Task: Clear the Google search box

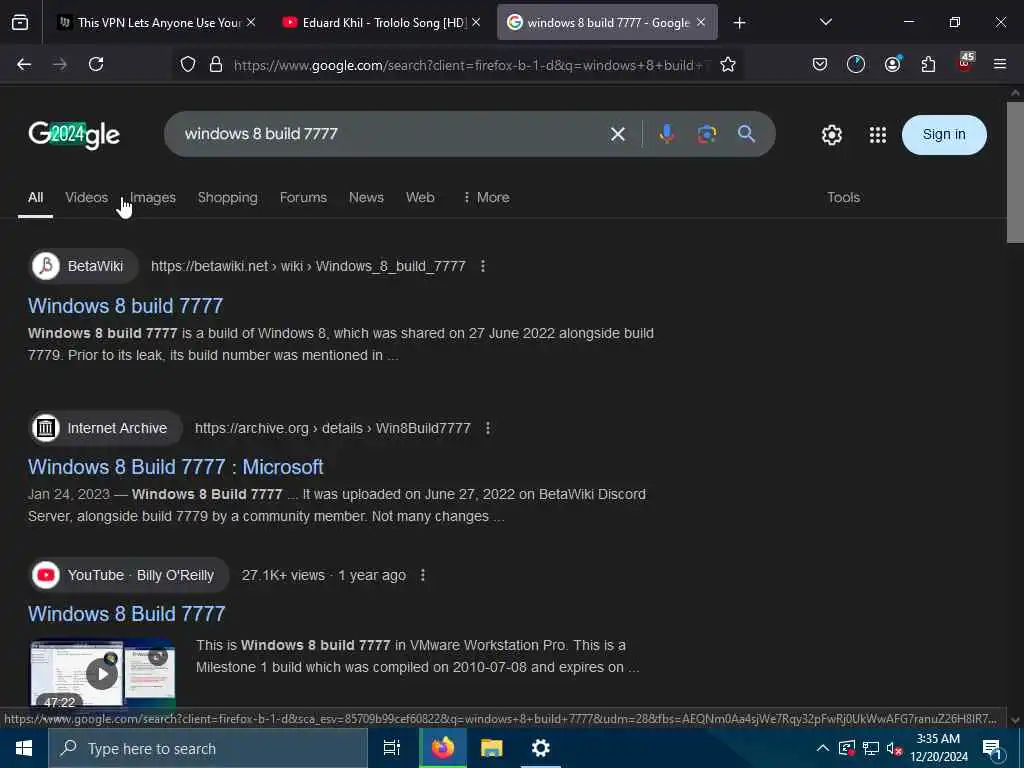Action: tap(618, 135)
